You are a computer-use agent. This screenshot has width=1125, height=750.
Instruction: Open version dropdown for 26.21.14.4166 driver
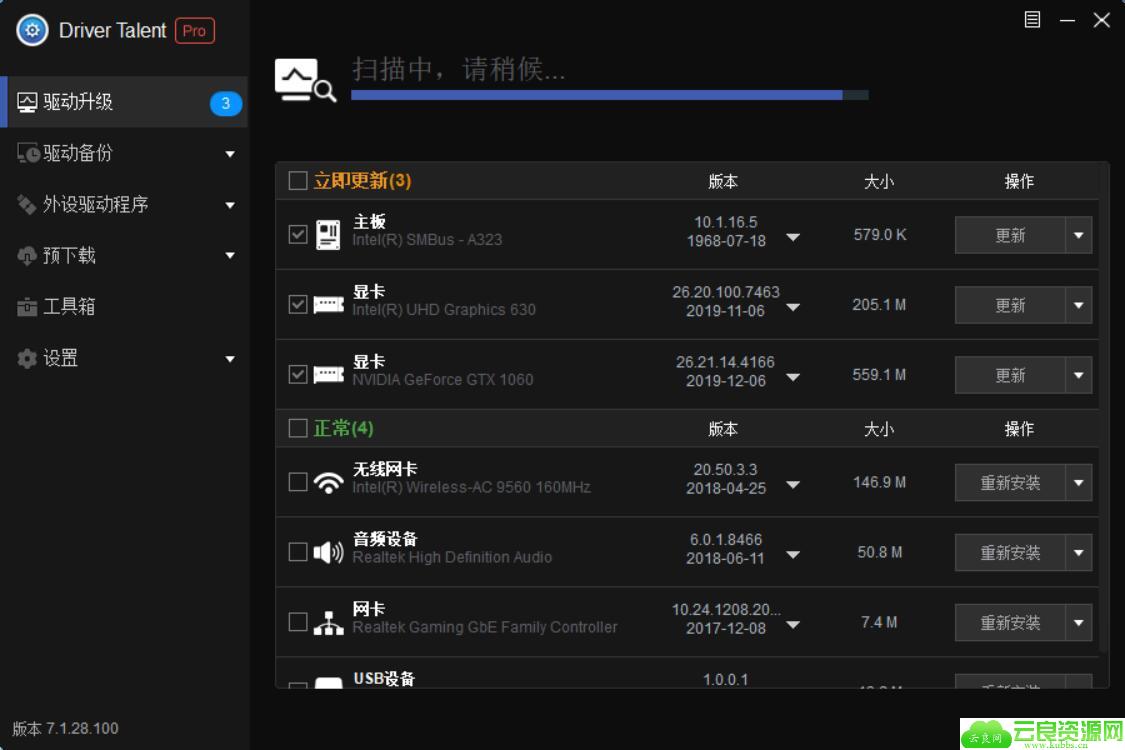[x=793, y=377]
